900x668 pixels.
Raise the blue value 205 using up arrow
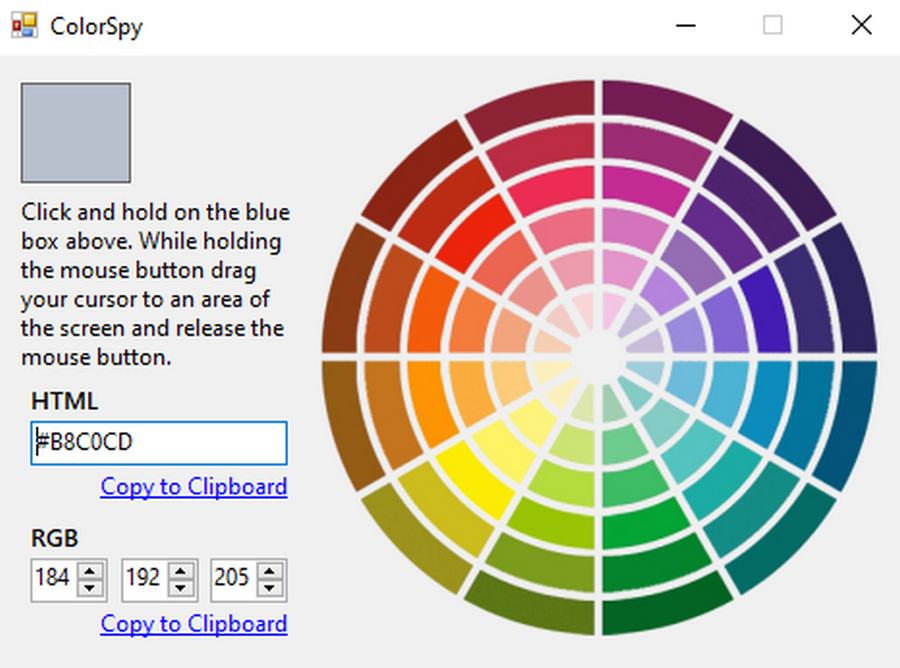[270, 571]
